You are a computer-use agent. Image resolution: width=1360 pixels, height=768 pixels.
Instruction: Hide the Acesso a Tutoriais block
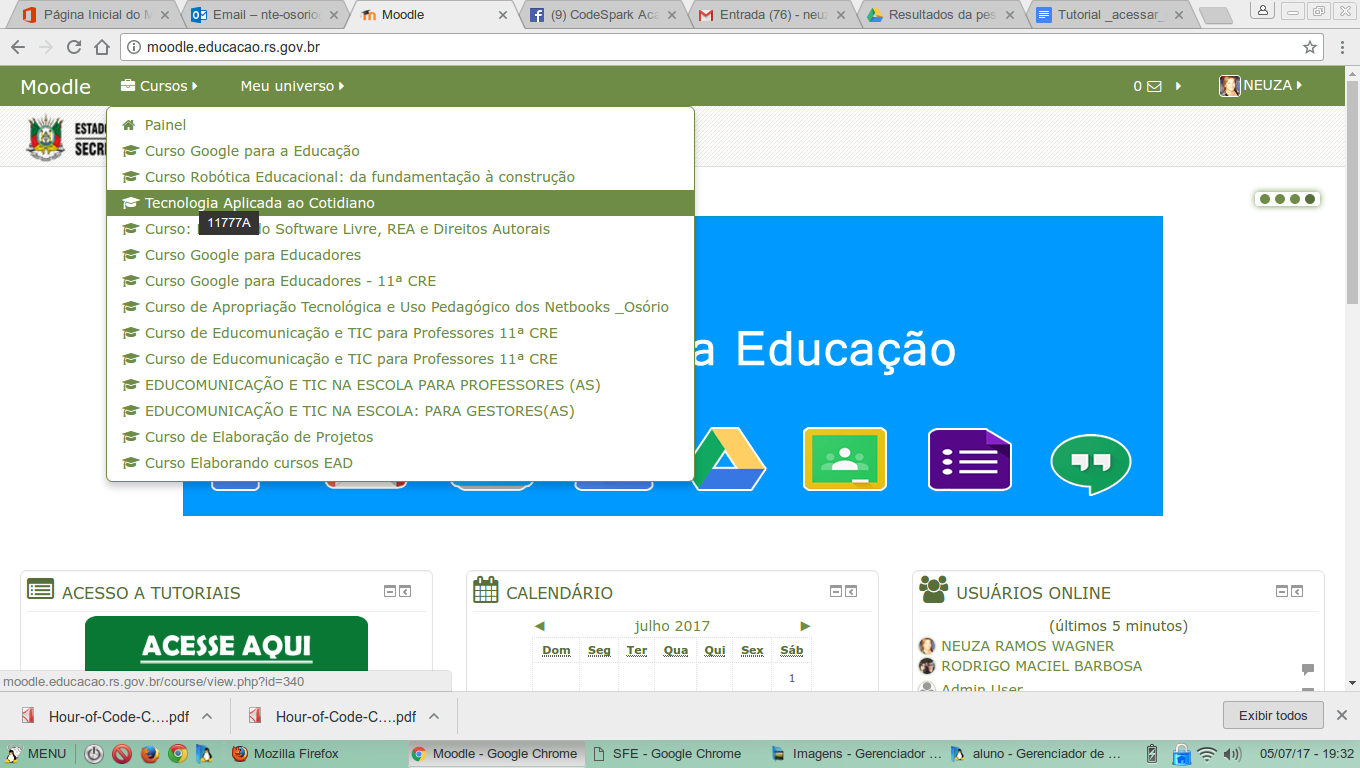coord(390,592)
